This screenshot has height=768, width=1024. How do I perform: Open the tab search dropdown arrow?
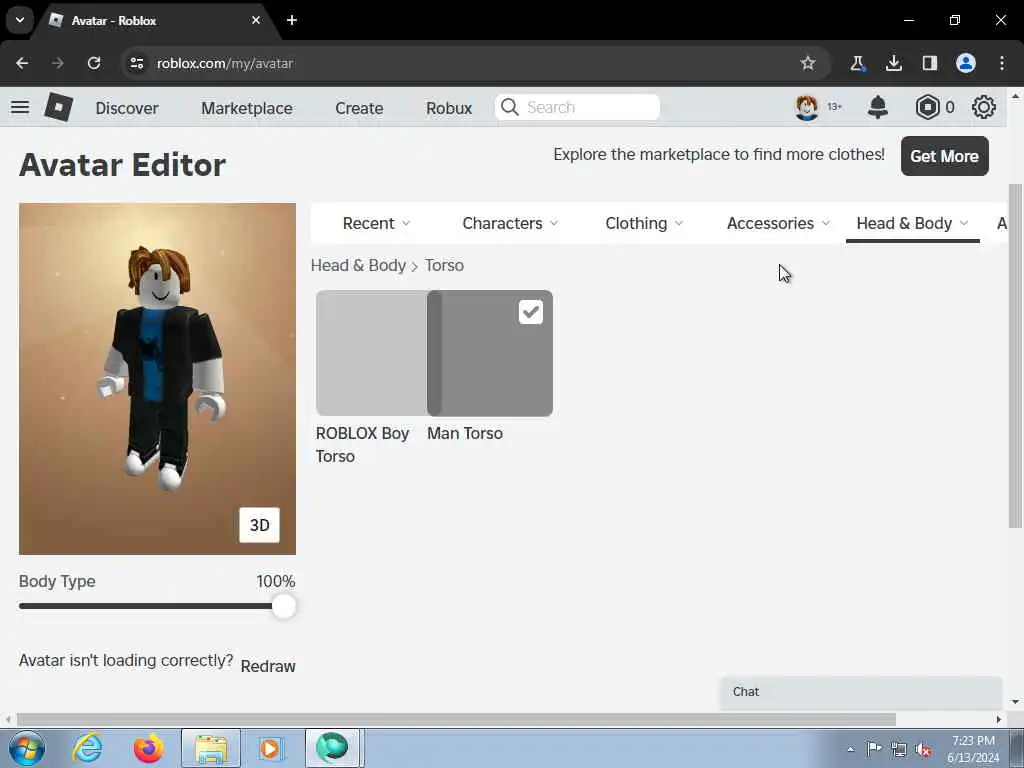click(x=20, y=20)
